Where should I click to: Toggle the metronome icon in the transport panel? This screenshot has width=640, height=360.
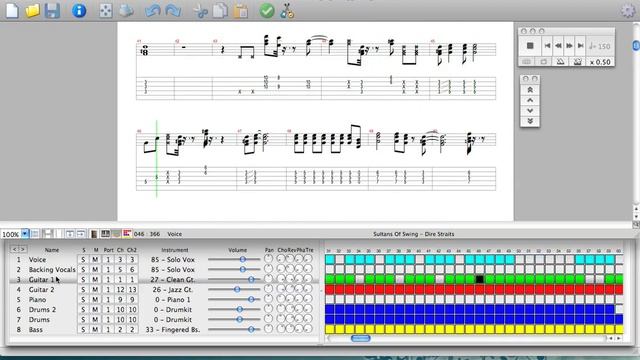point(560,62)
